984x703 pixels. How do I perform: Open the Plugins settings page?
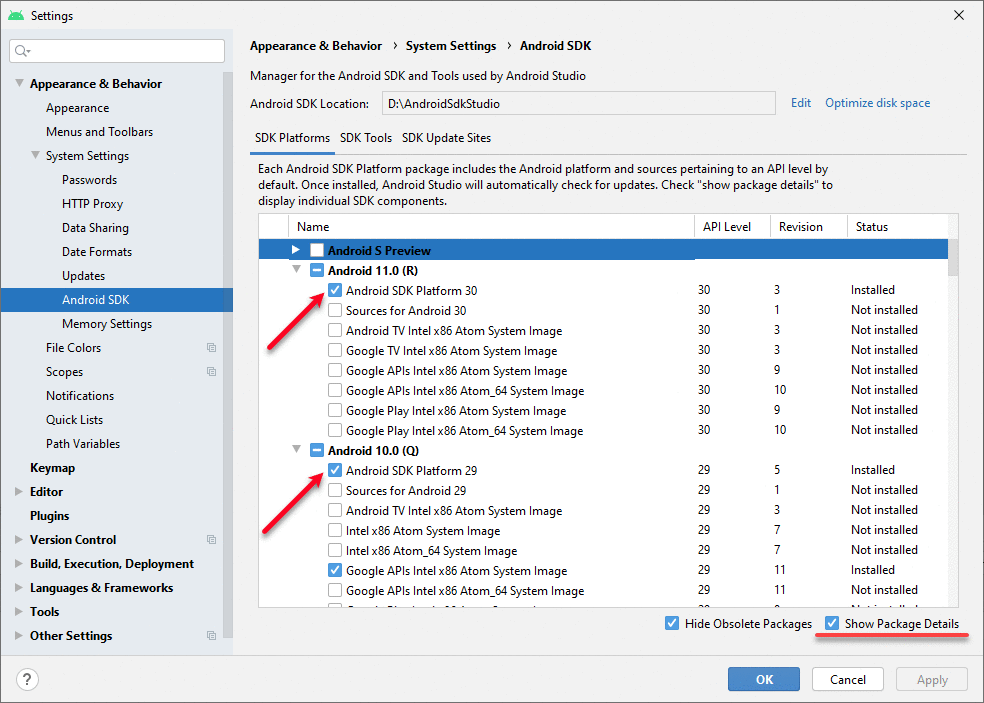pos(50,516)
